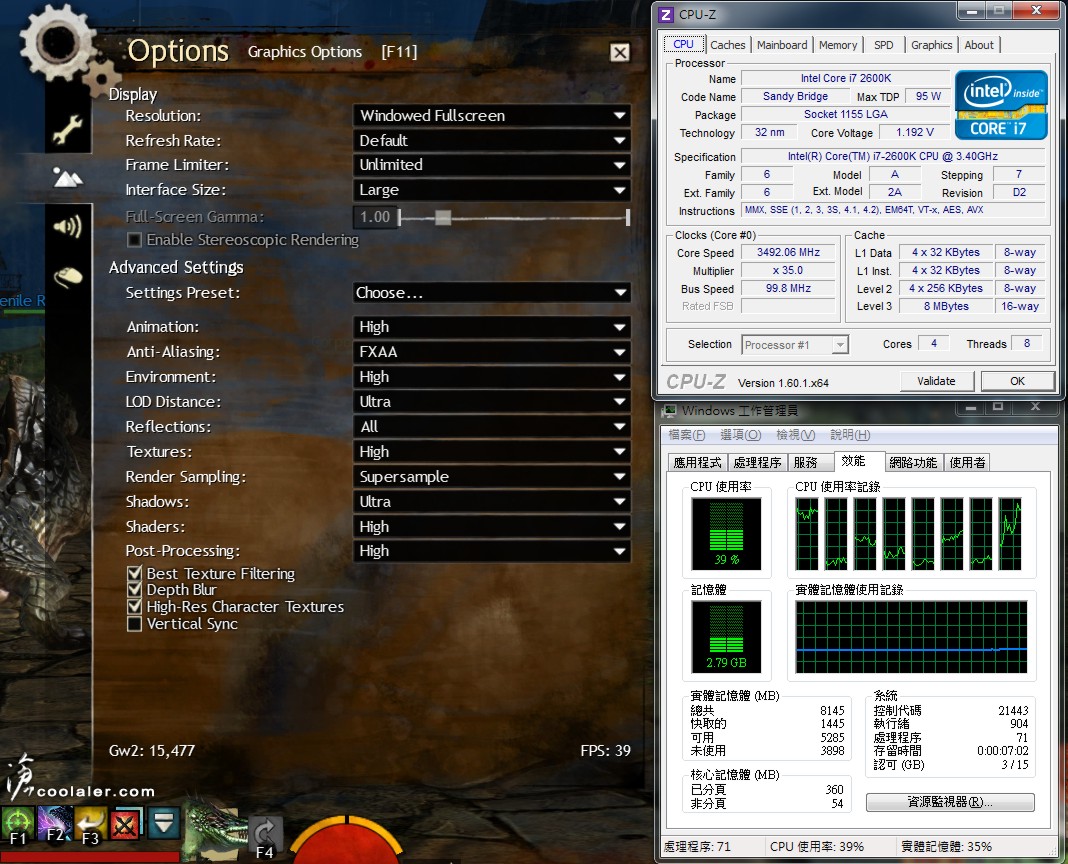Screen dimensions: 1068x864
Task: Click CPU-Z Core Speed value 3492.06 MHz
Action: [x=788, y=252]
